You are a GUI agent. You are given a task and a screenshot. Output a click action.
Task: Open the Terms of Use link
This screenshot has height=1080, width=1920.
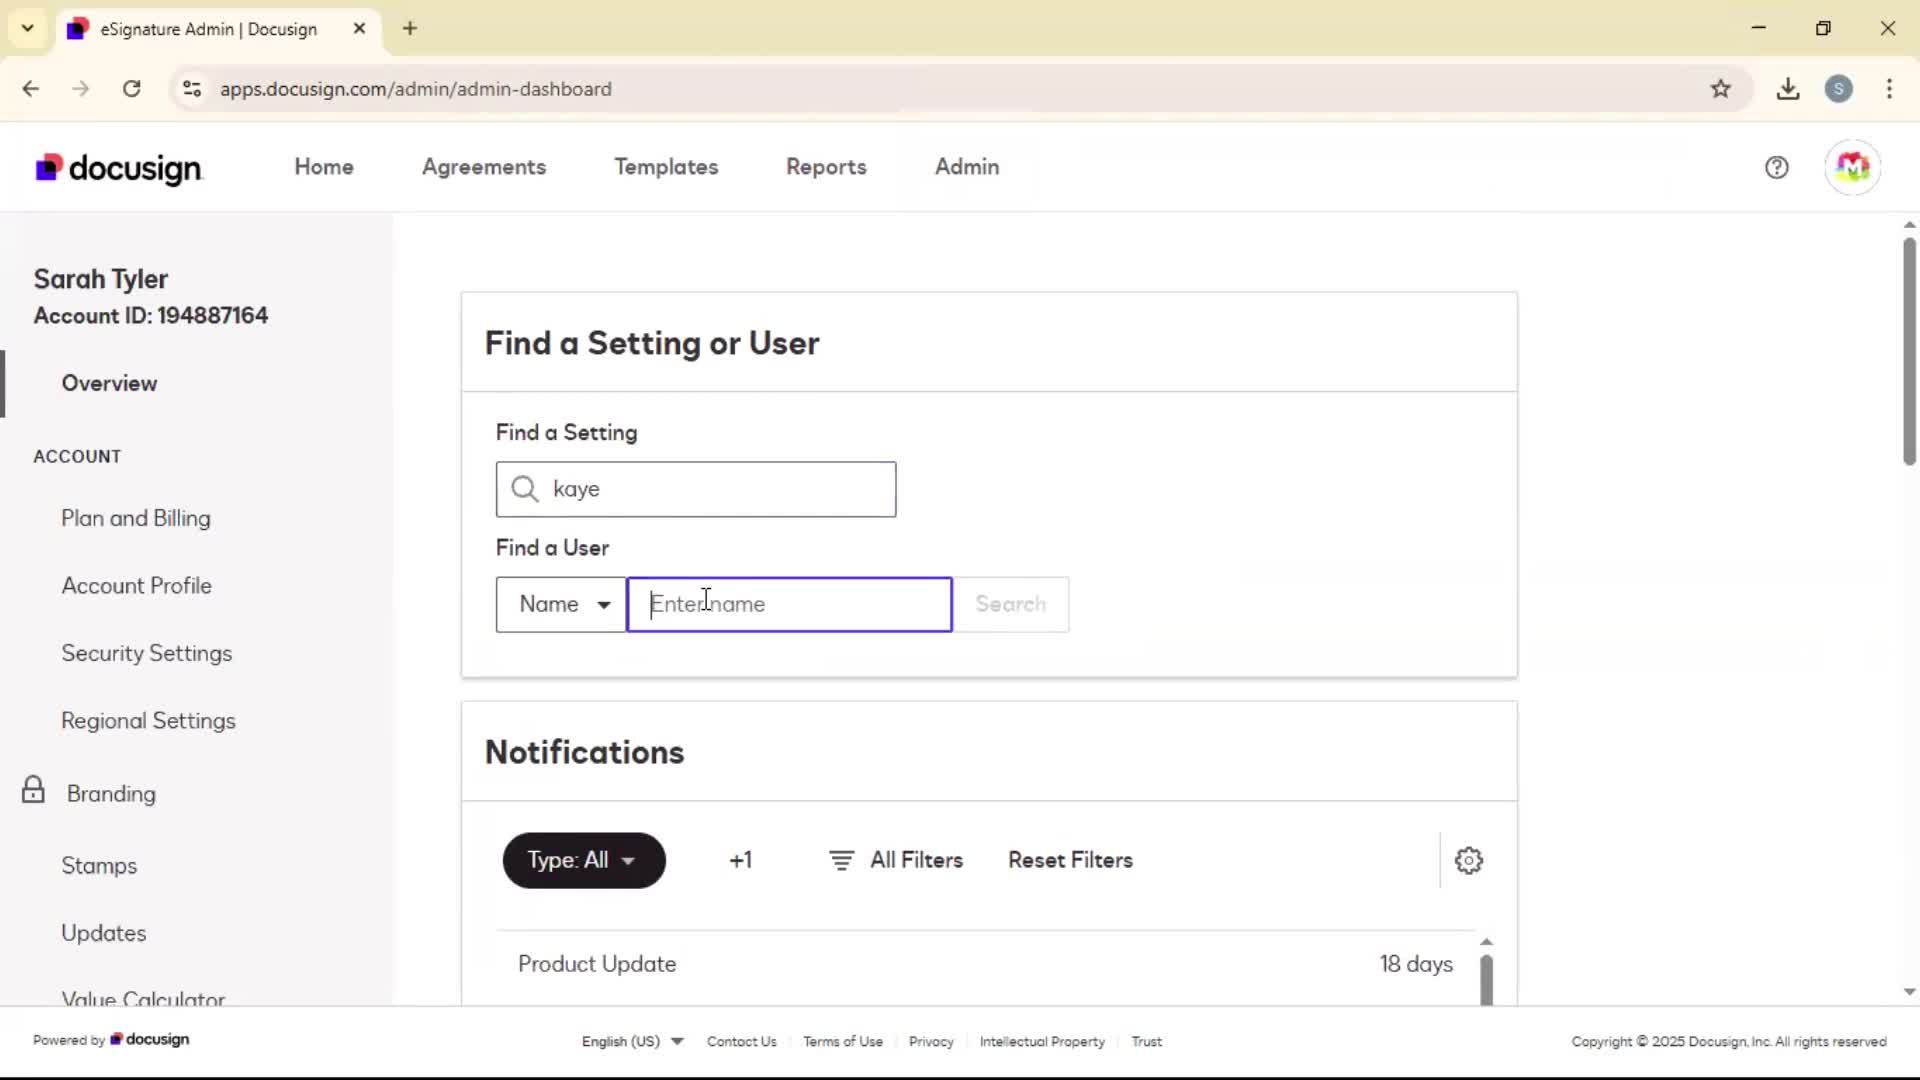[x=843, y=1041]
